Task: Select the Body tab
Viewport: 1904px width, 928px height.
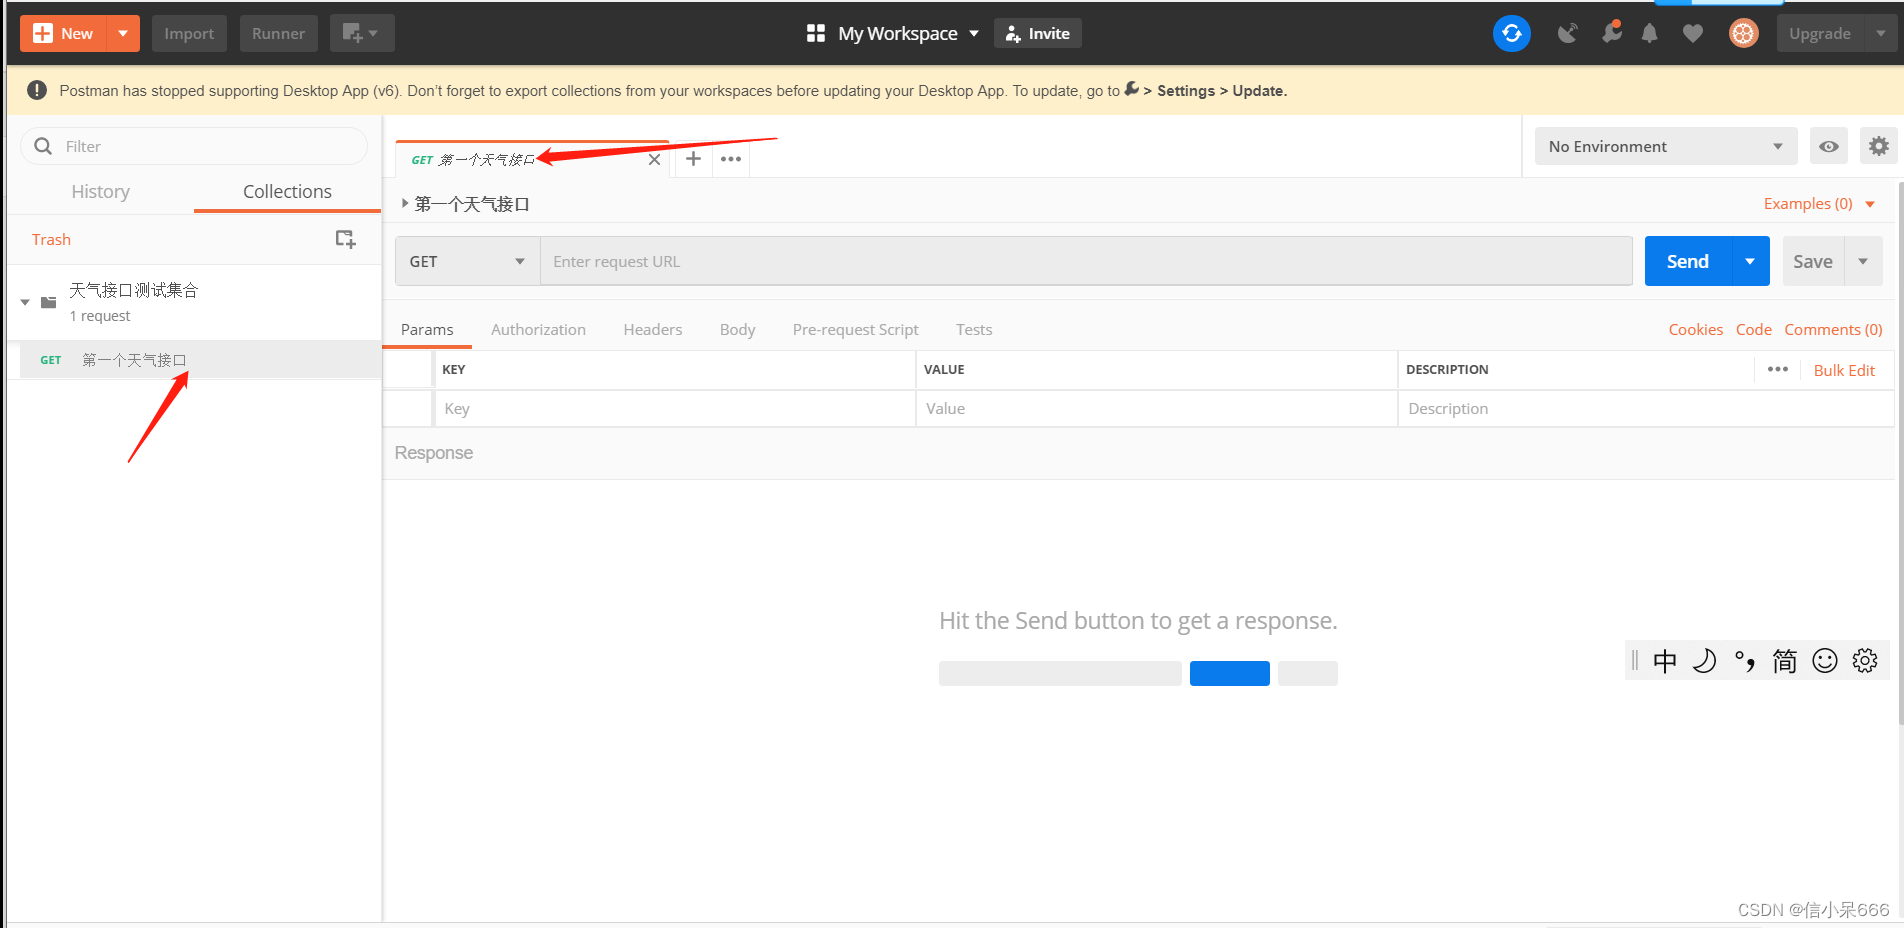Action: click(x=737, y=329)
